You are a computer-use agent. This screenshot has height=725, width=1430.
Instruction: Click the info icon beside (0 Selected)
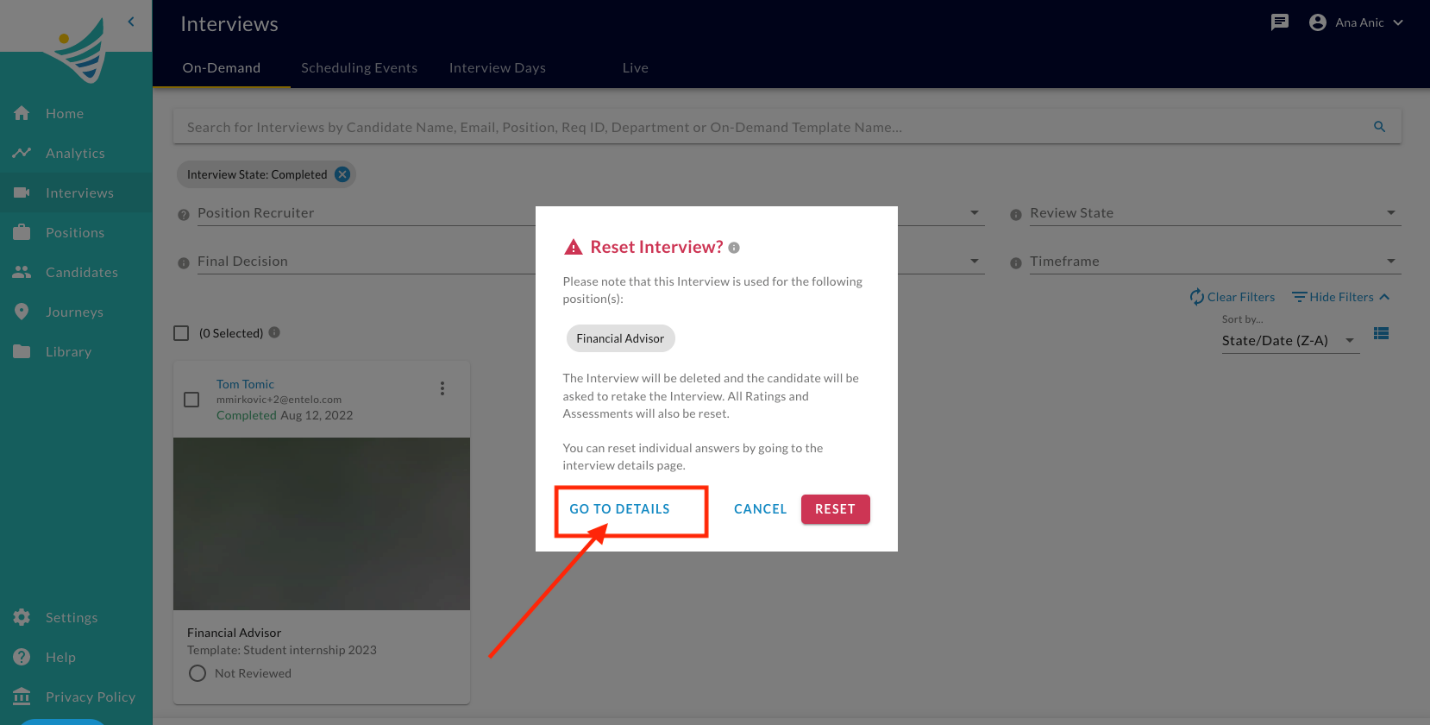[274, 333]
